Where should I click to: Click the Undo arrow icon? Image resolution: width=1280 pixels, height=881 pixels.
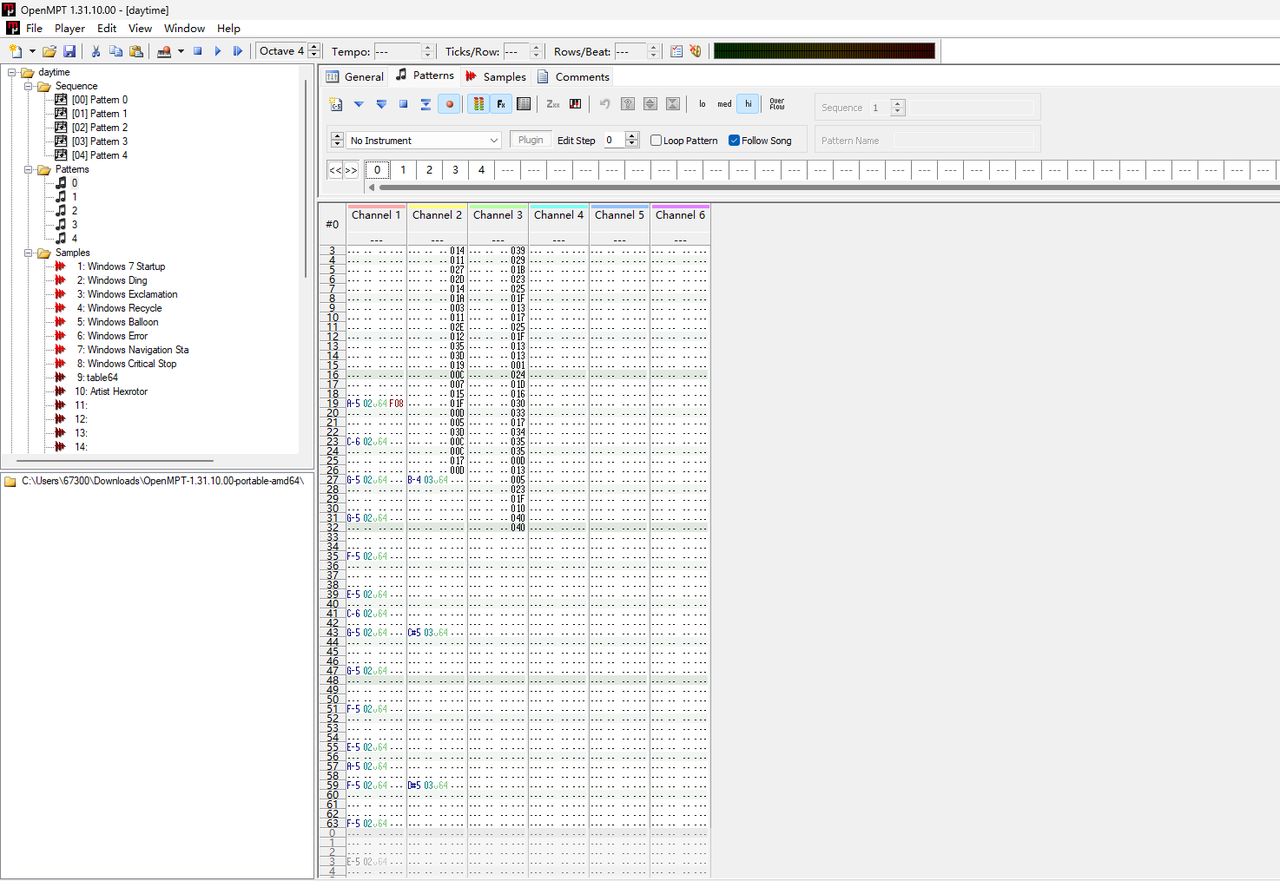click(605, 104)
